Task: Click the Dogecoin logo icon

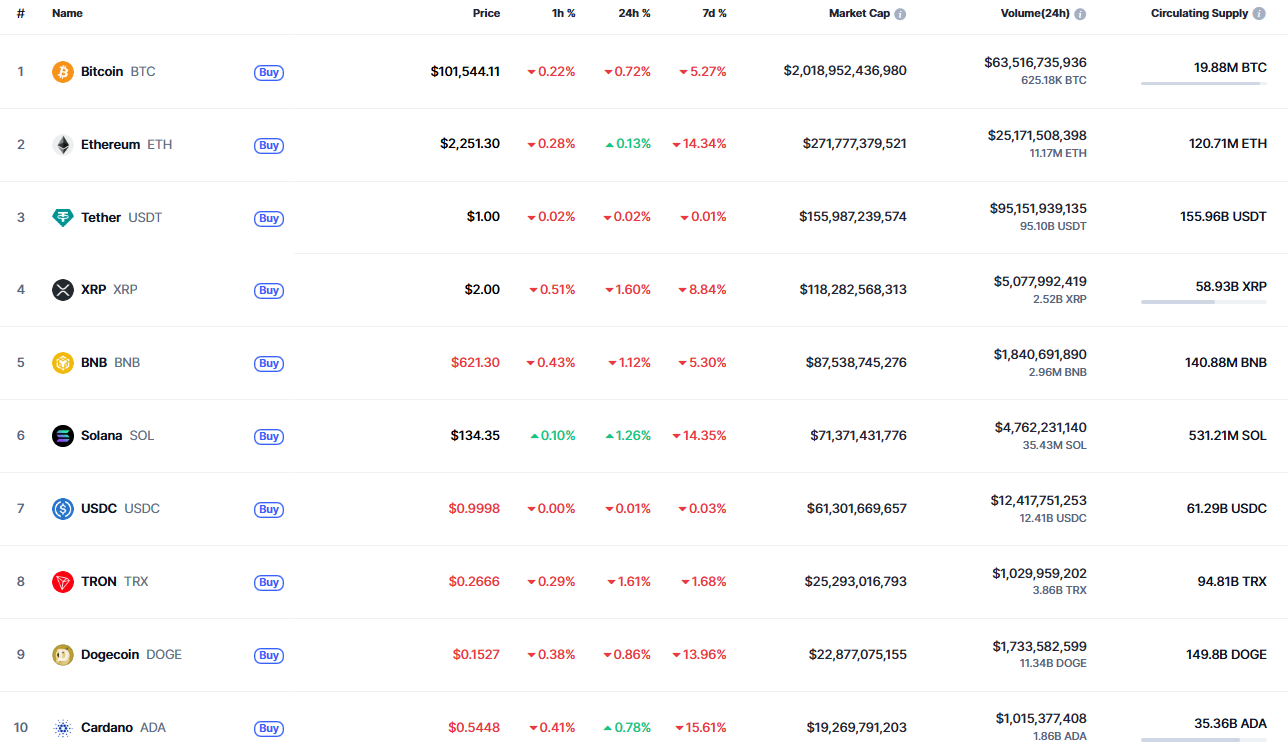Action: coord(63,655)
